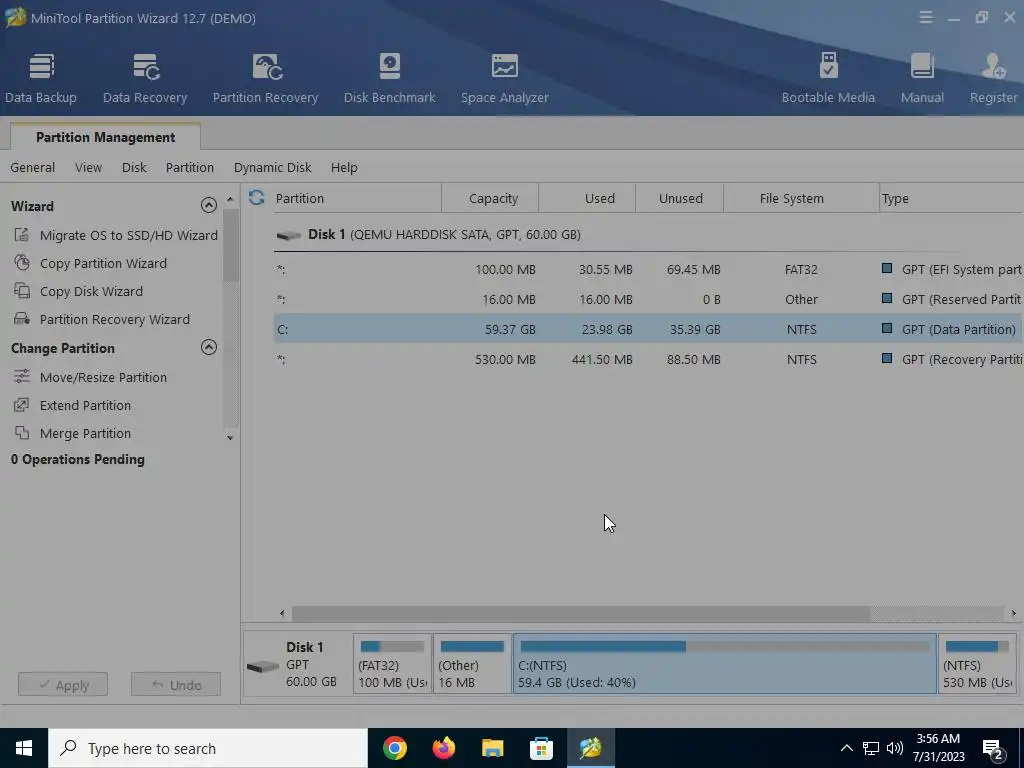Refresh the partition list
The image size is (1024, 768).
point(257,198)
